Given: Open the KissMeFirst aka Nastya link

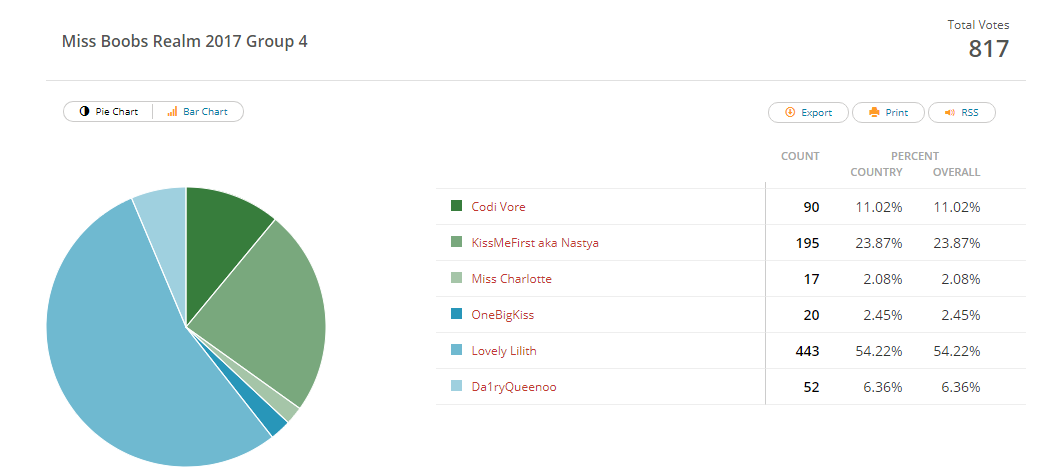Looking at the screenshot, I should coord(535,242).
